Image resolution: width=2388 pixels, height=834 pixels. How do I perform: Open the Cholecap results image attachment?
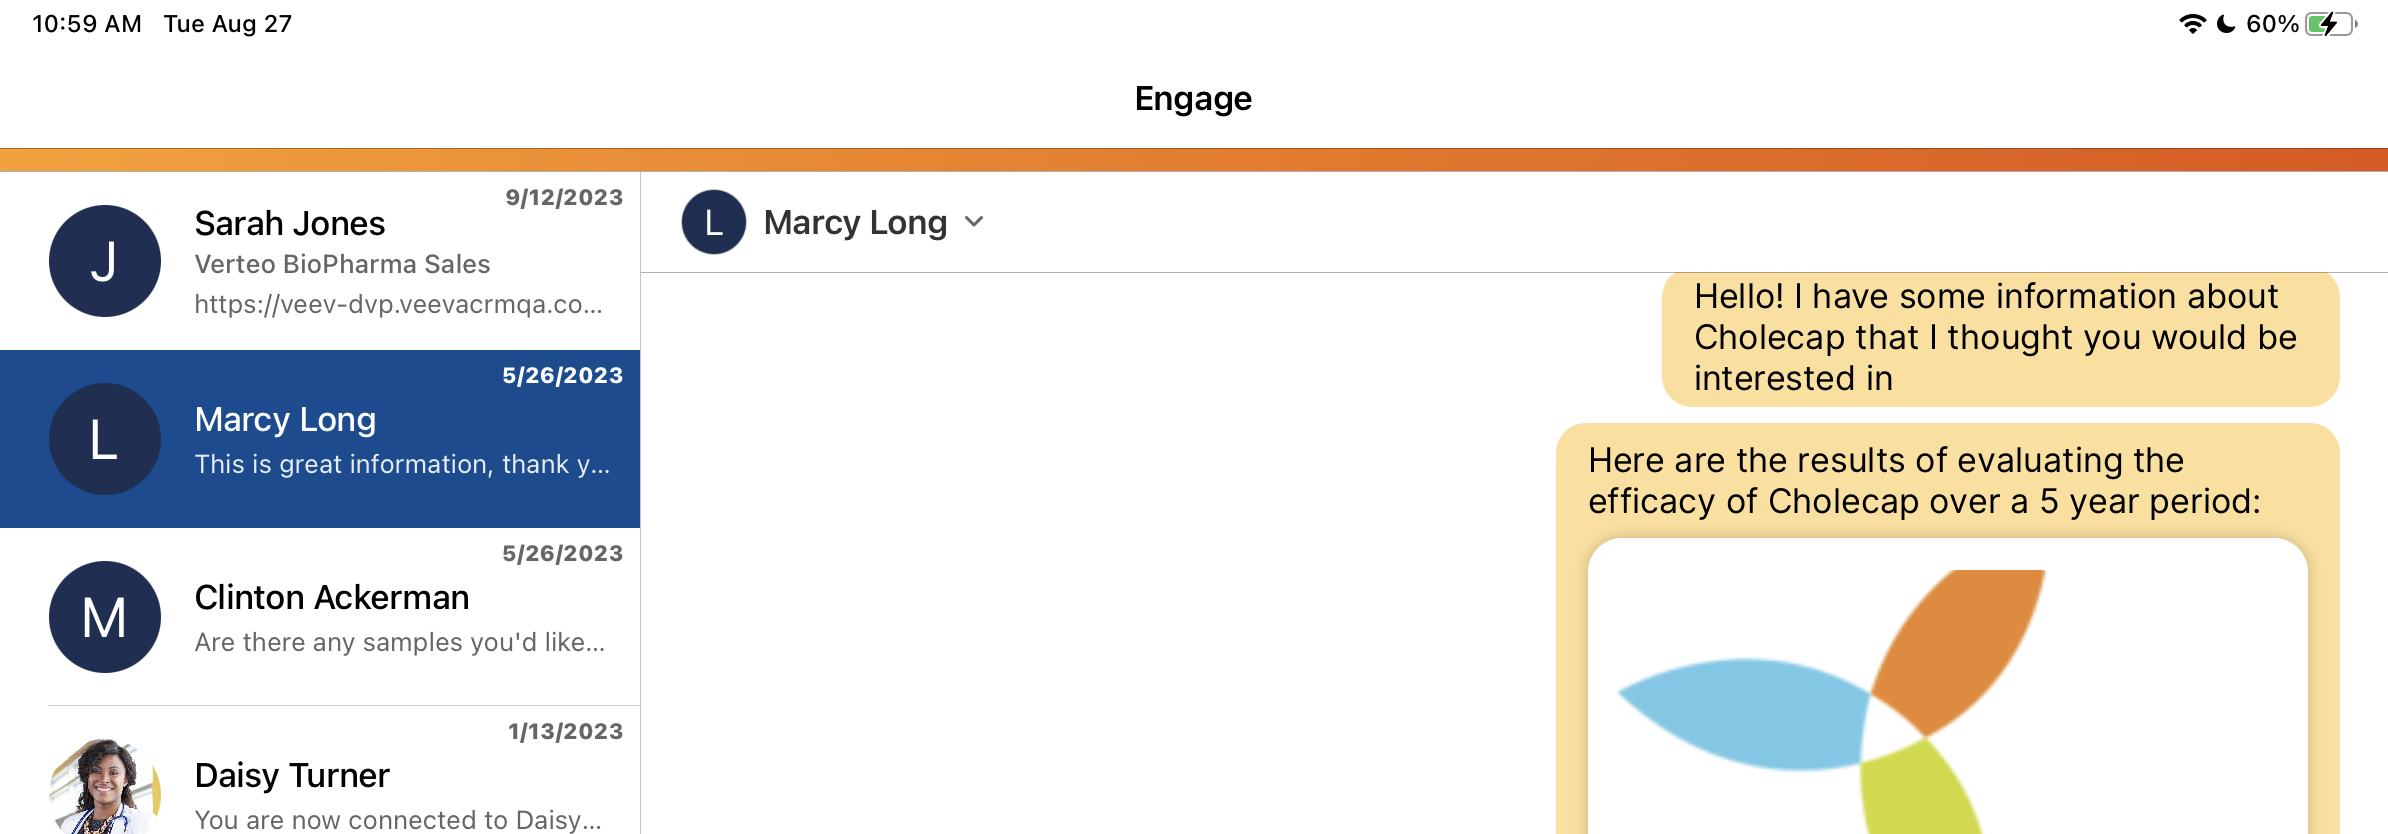pos(1946,690)
